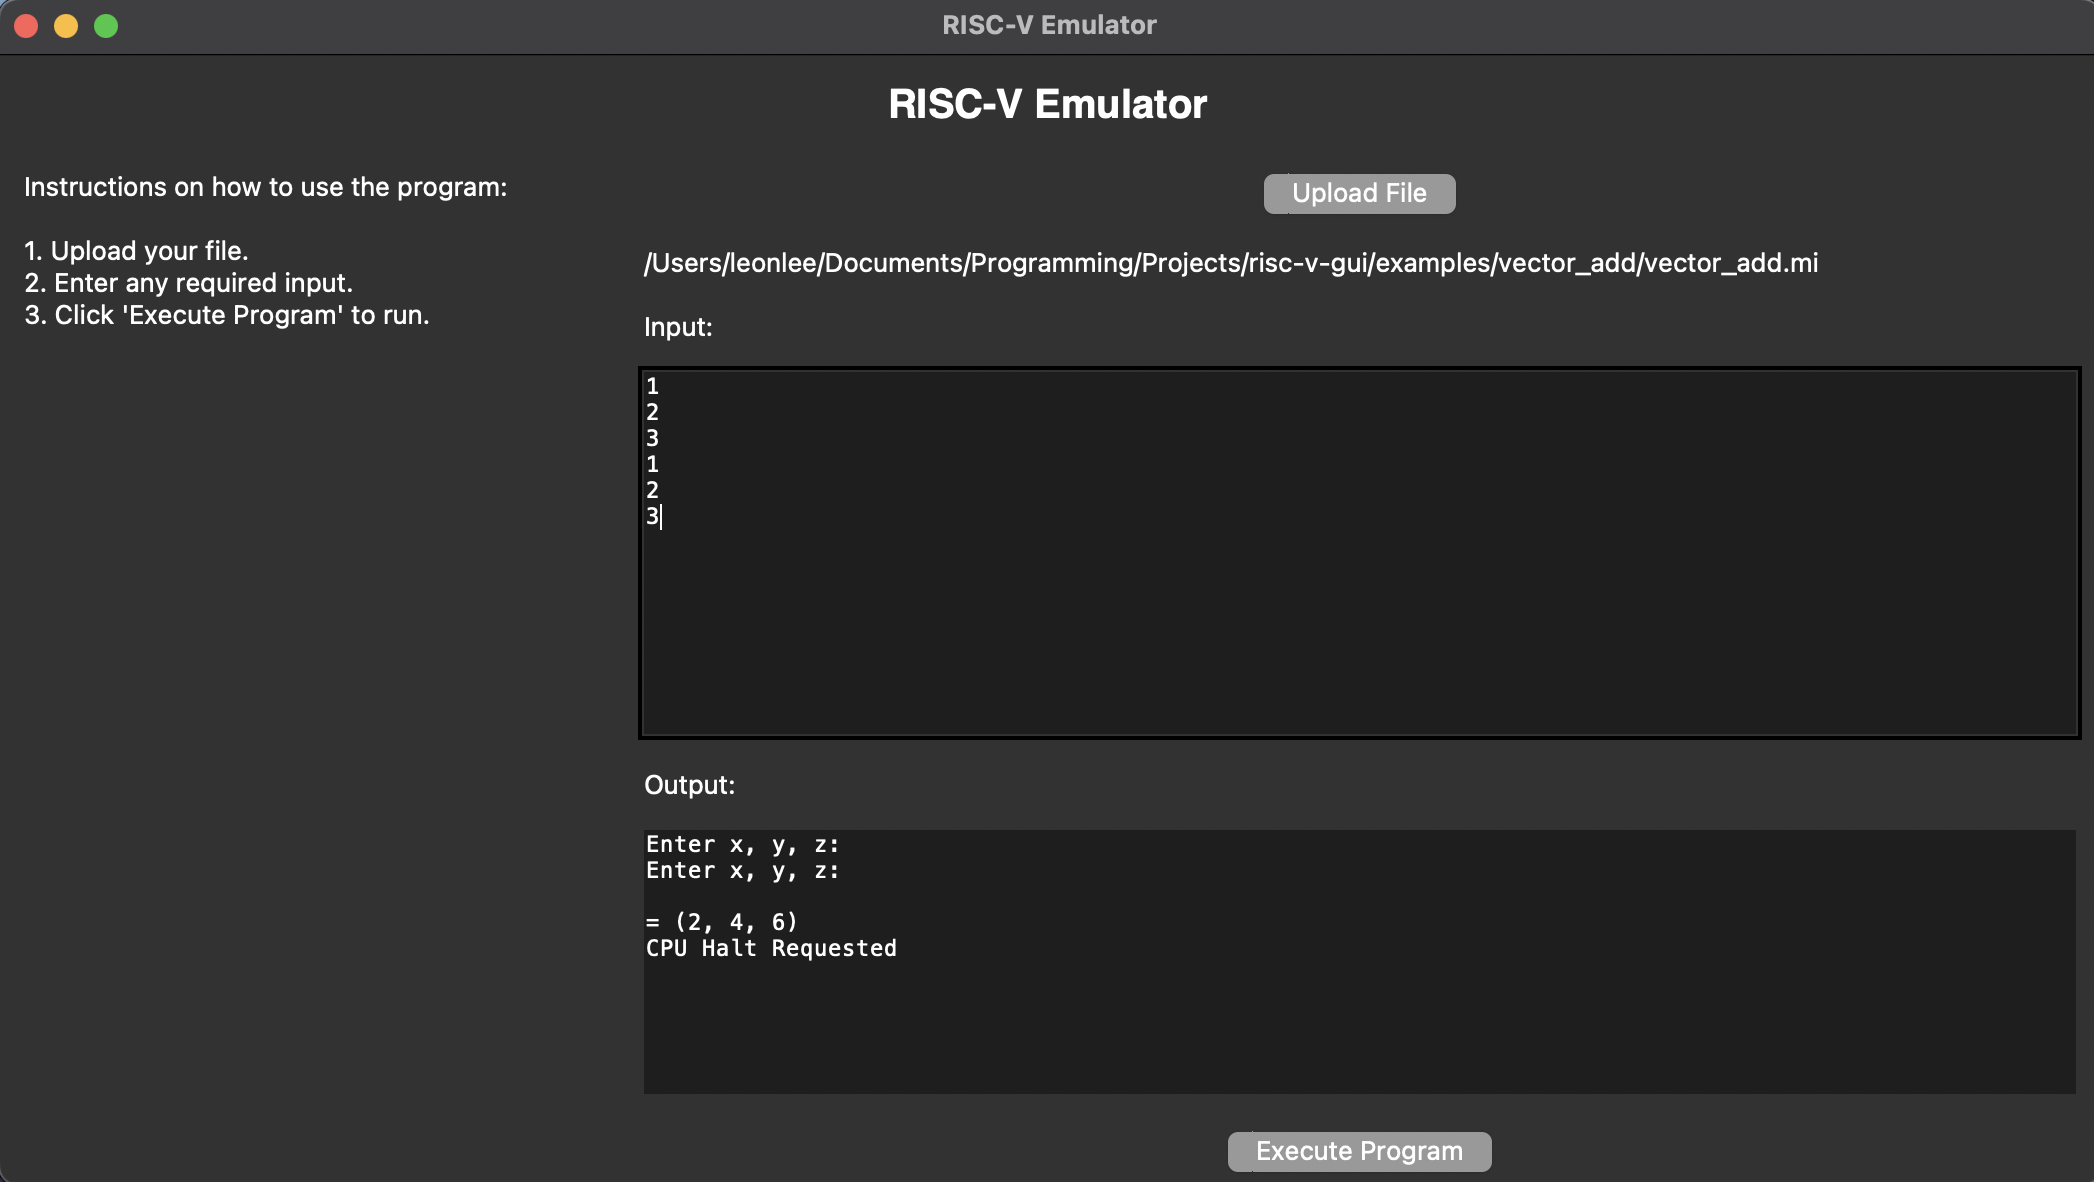Viewport: 2094px width, 1182px height.
Task: Click the '= (2, 4, 6)' output line
Action: click(721, 922)
